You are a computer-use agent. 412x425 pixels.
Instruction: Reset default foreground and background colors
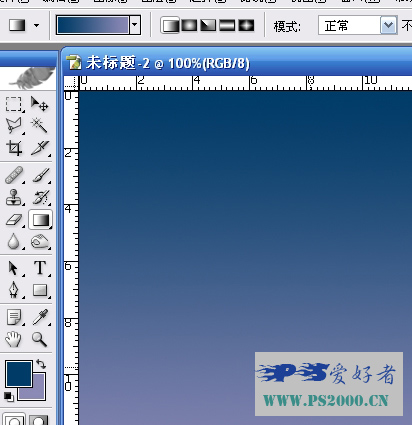pyautogui.click(x=9, y=396)
